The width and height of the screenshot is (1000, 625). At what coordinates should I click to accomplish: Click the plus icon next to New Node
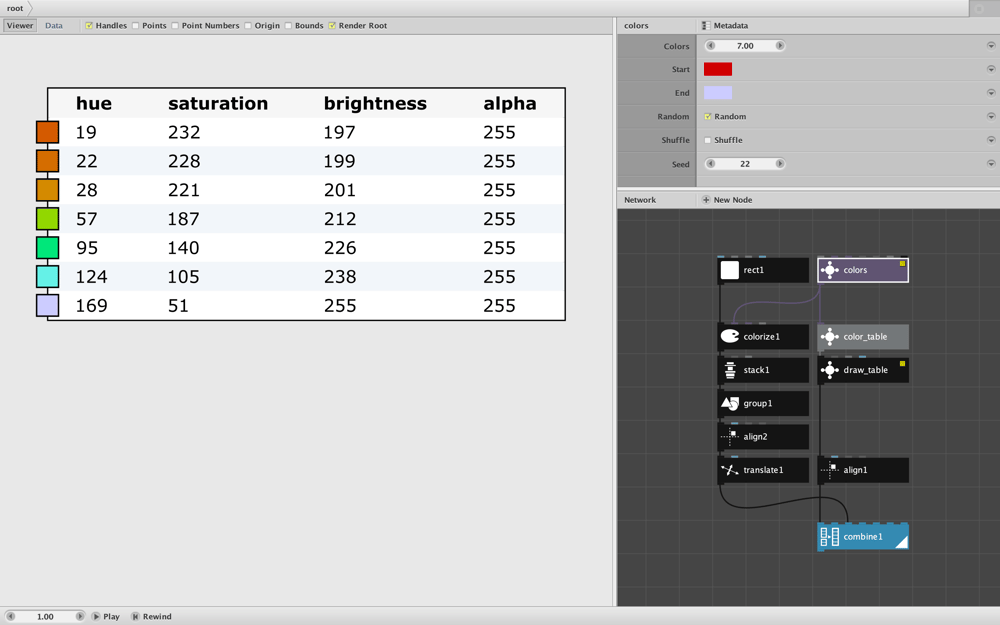706,200
